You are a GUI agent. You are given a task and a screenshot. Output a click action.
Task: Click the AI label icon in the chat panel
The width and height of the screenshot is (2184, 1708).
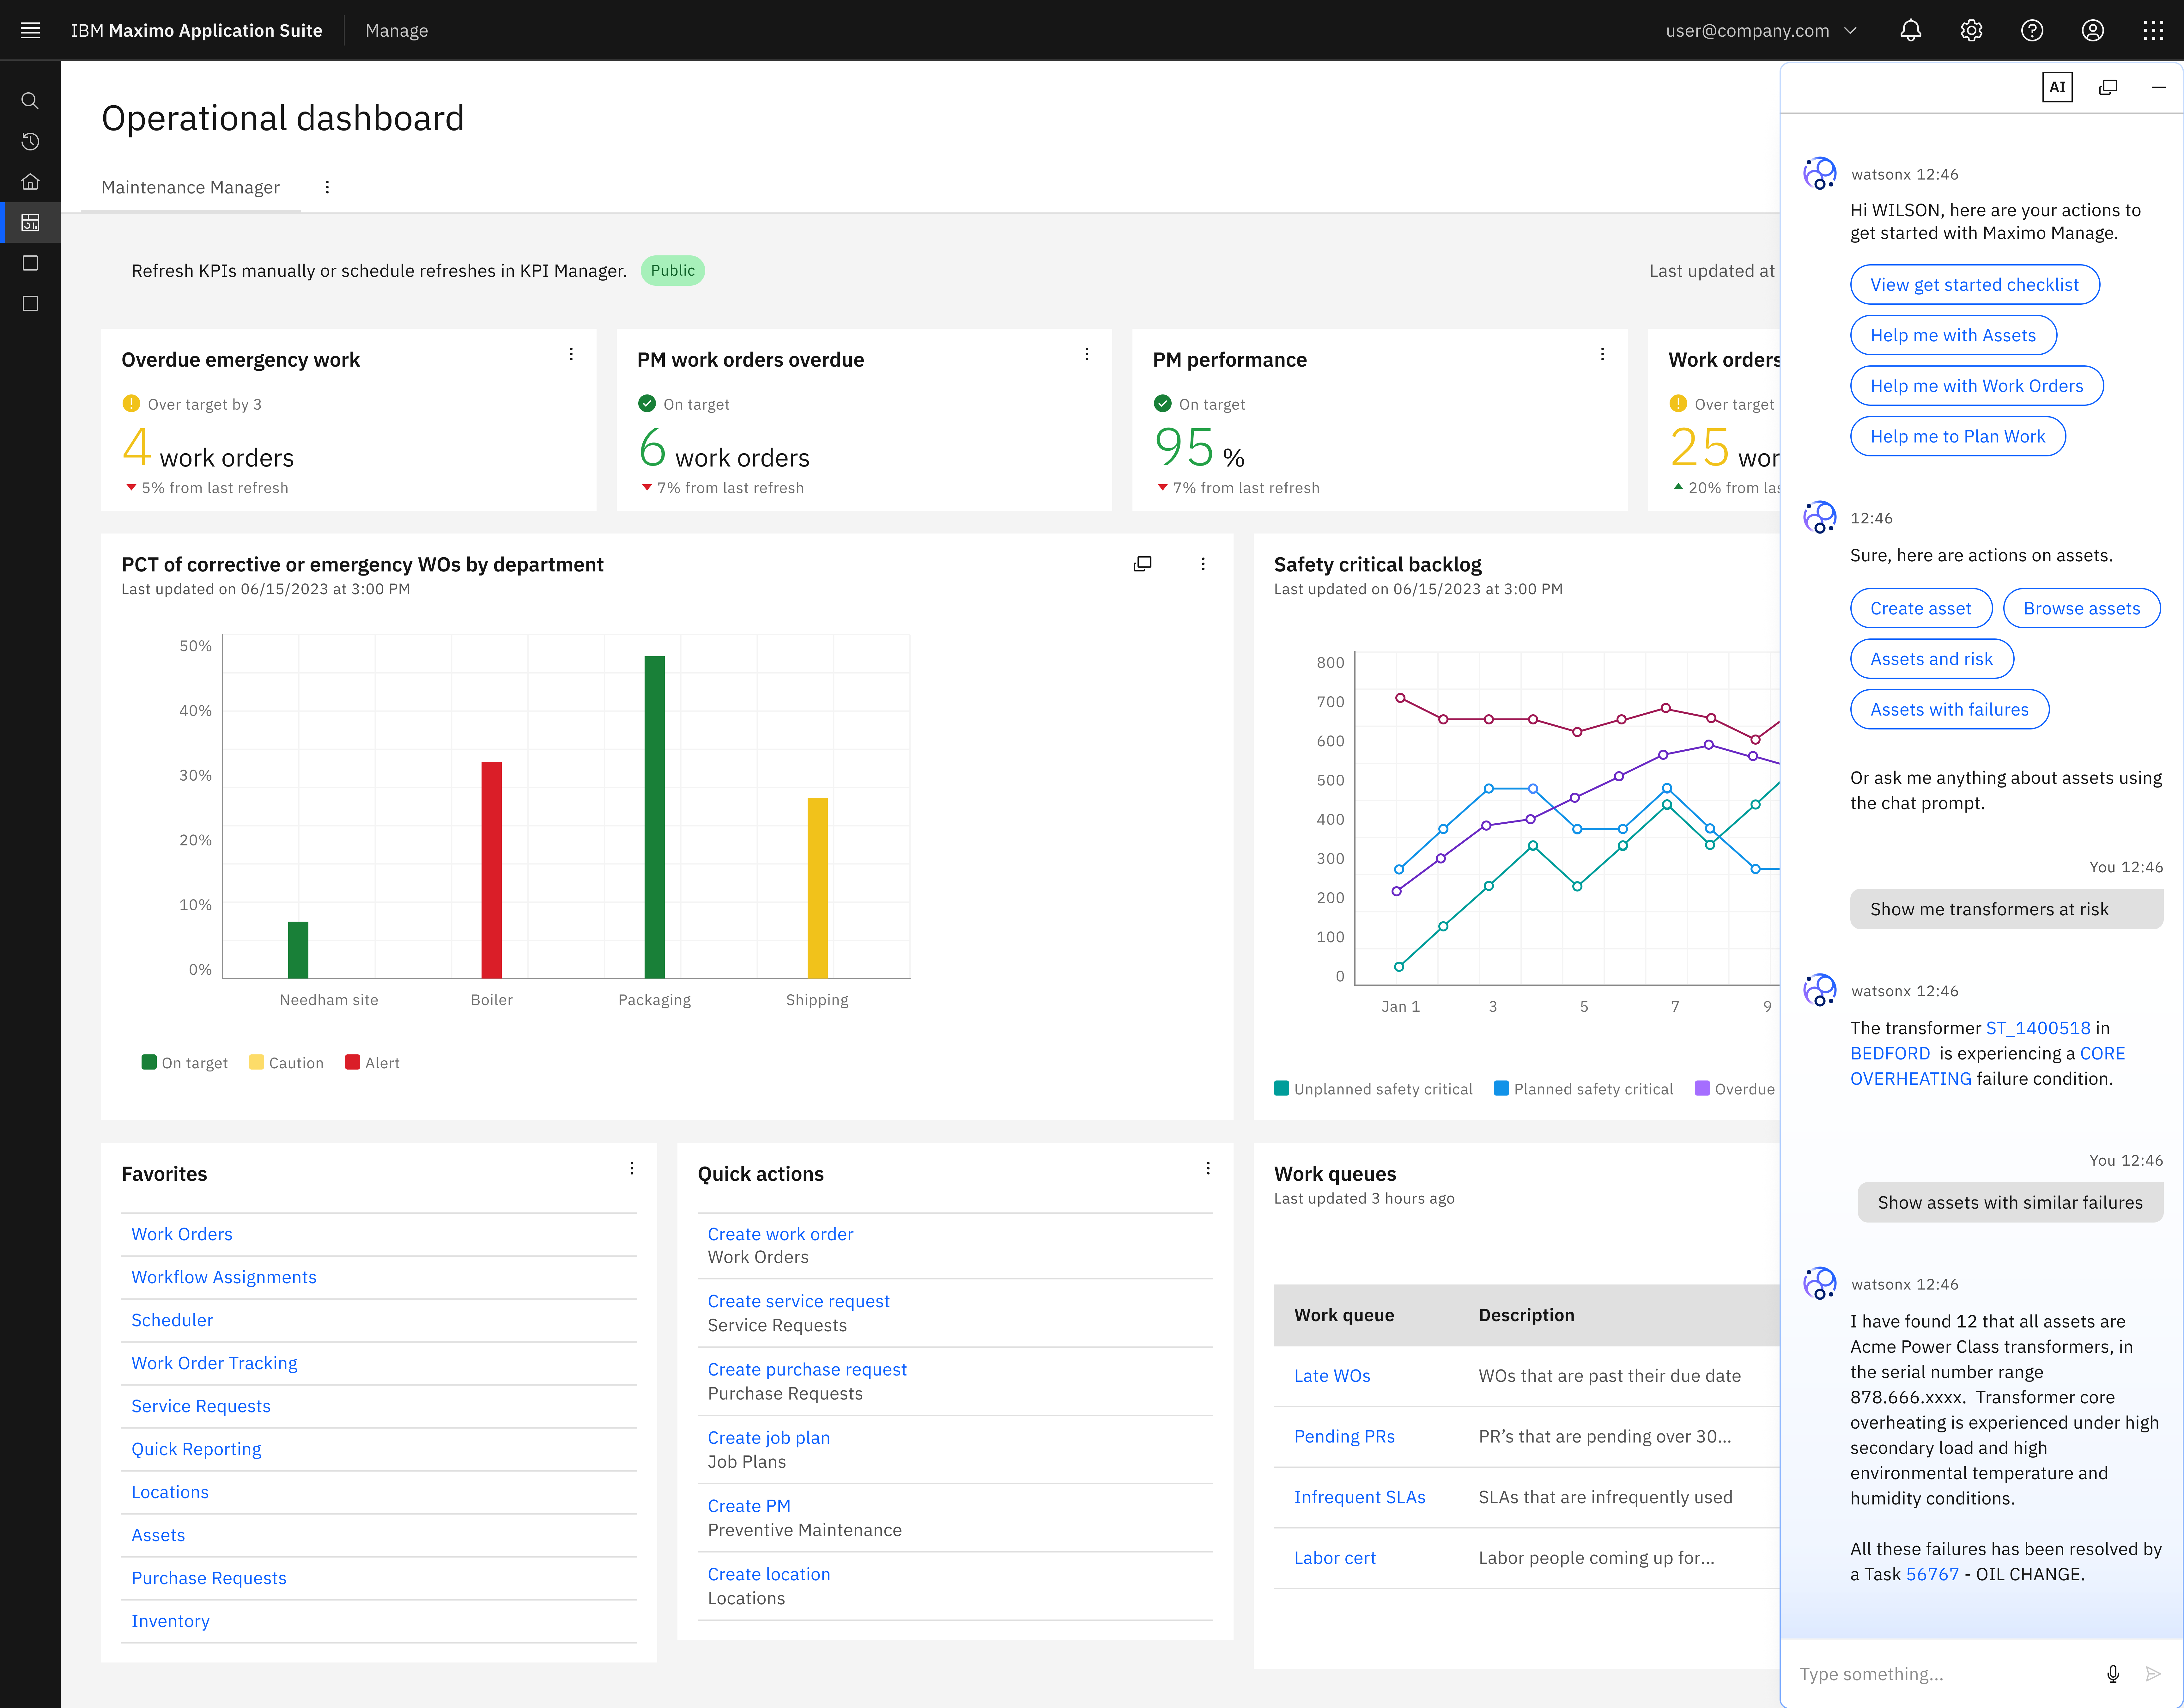tap(2057, 87)
